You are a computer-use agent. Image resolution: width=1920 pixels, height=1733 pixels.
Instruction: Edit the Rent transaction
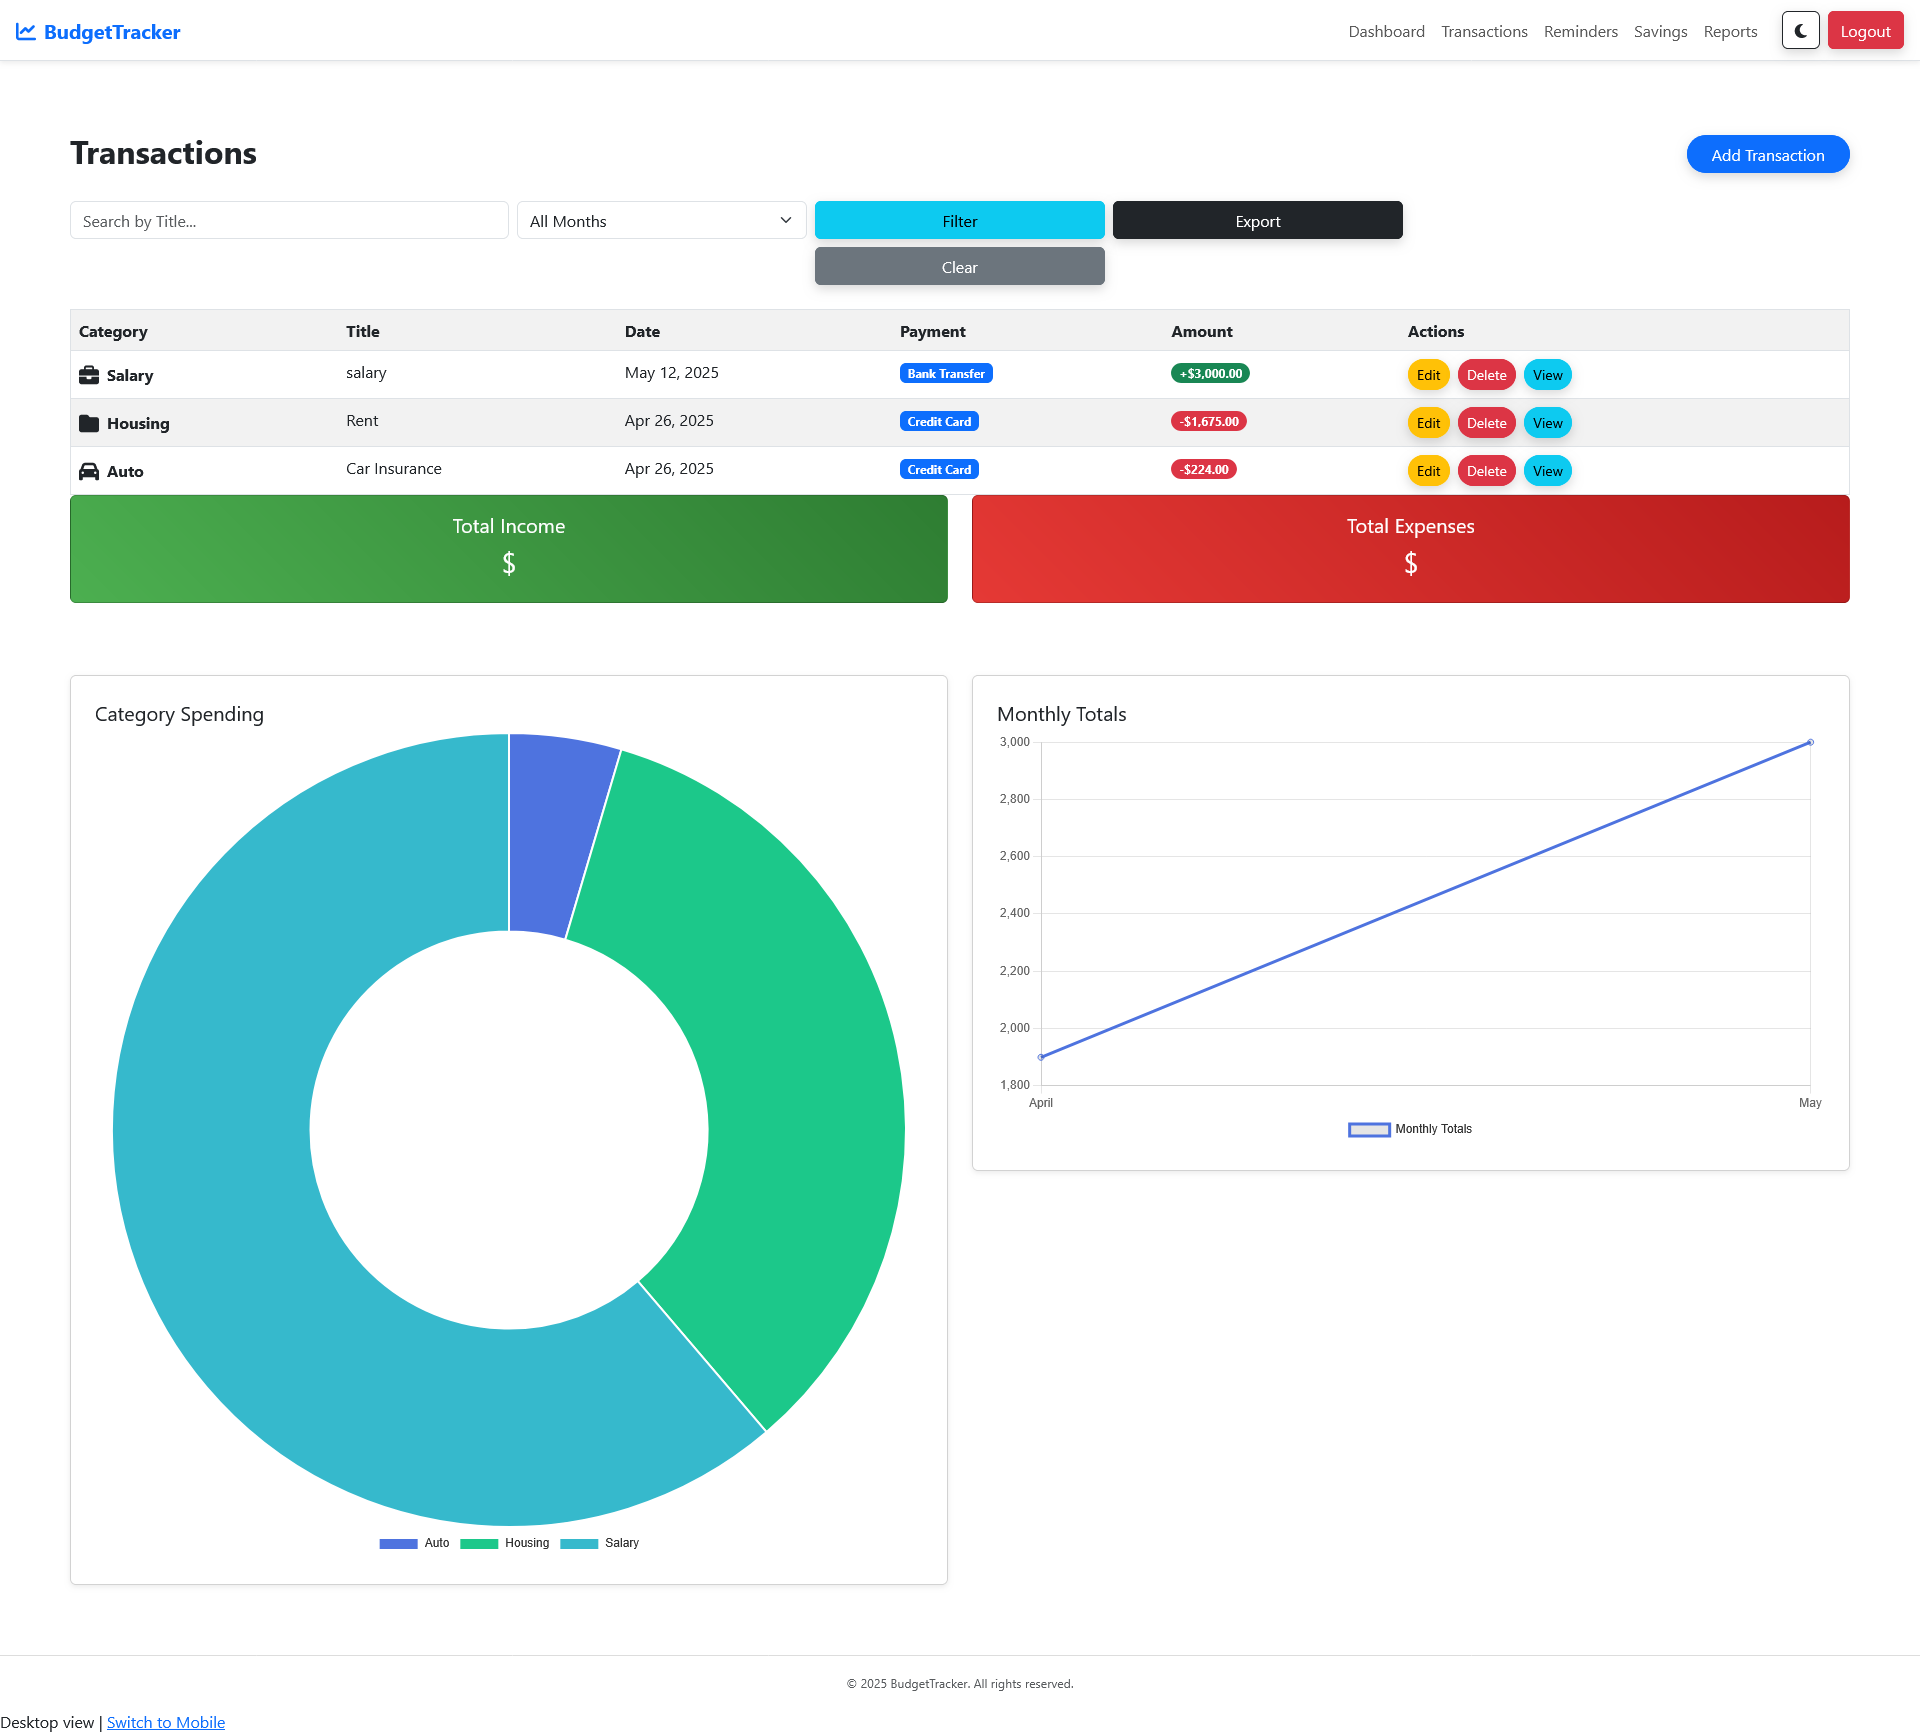1428,423
